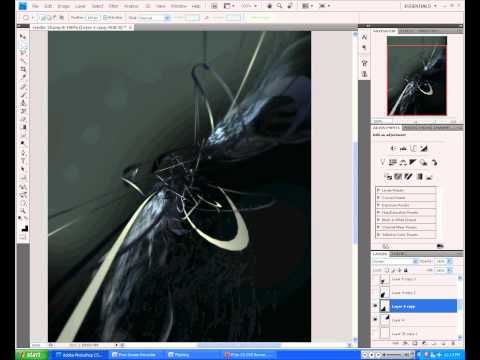The image size is (480, 360).
Task: Add a Posterize adjustment
Action: pyautogui.click(x=398, y=176)
